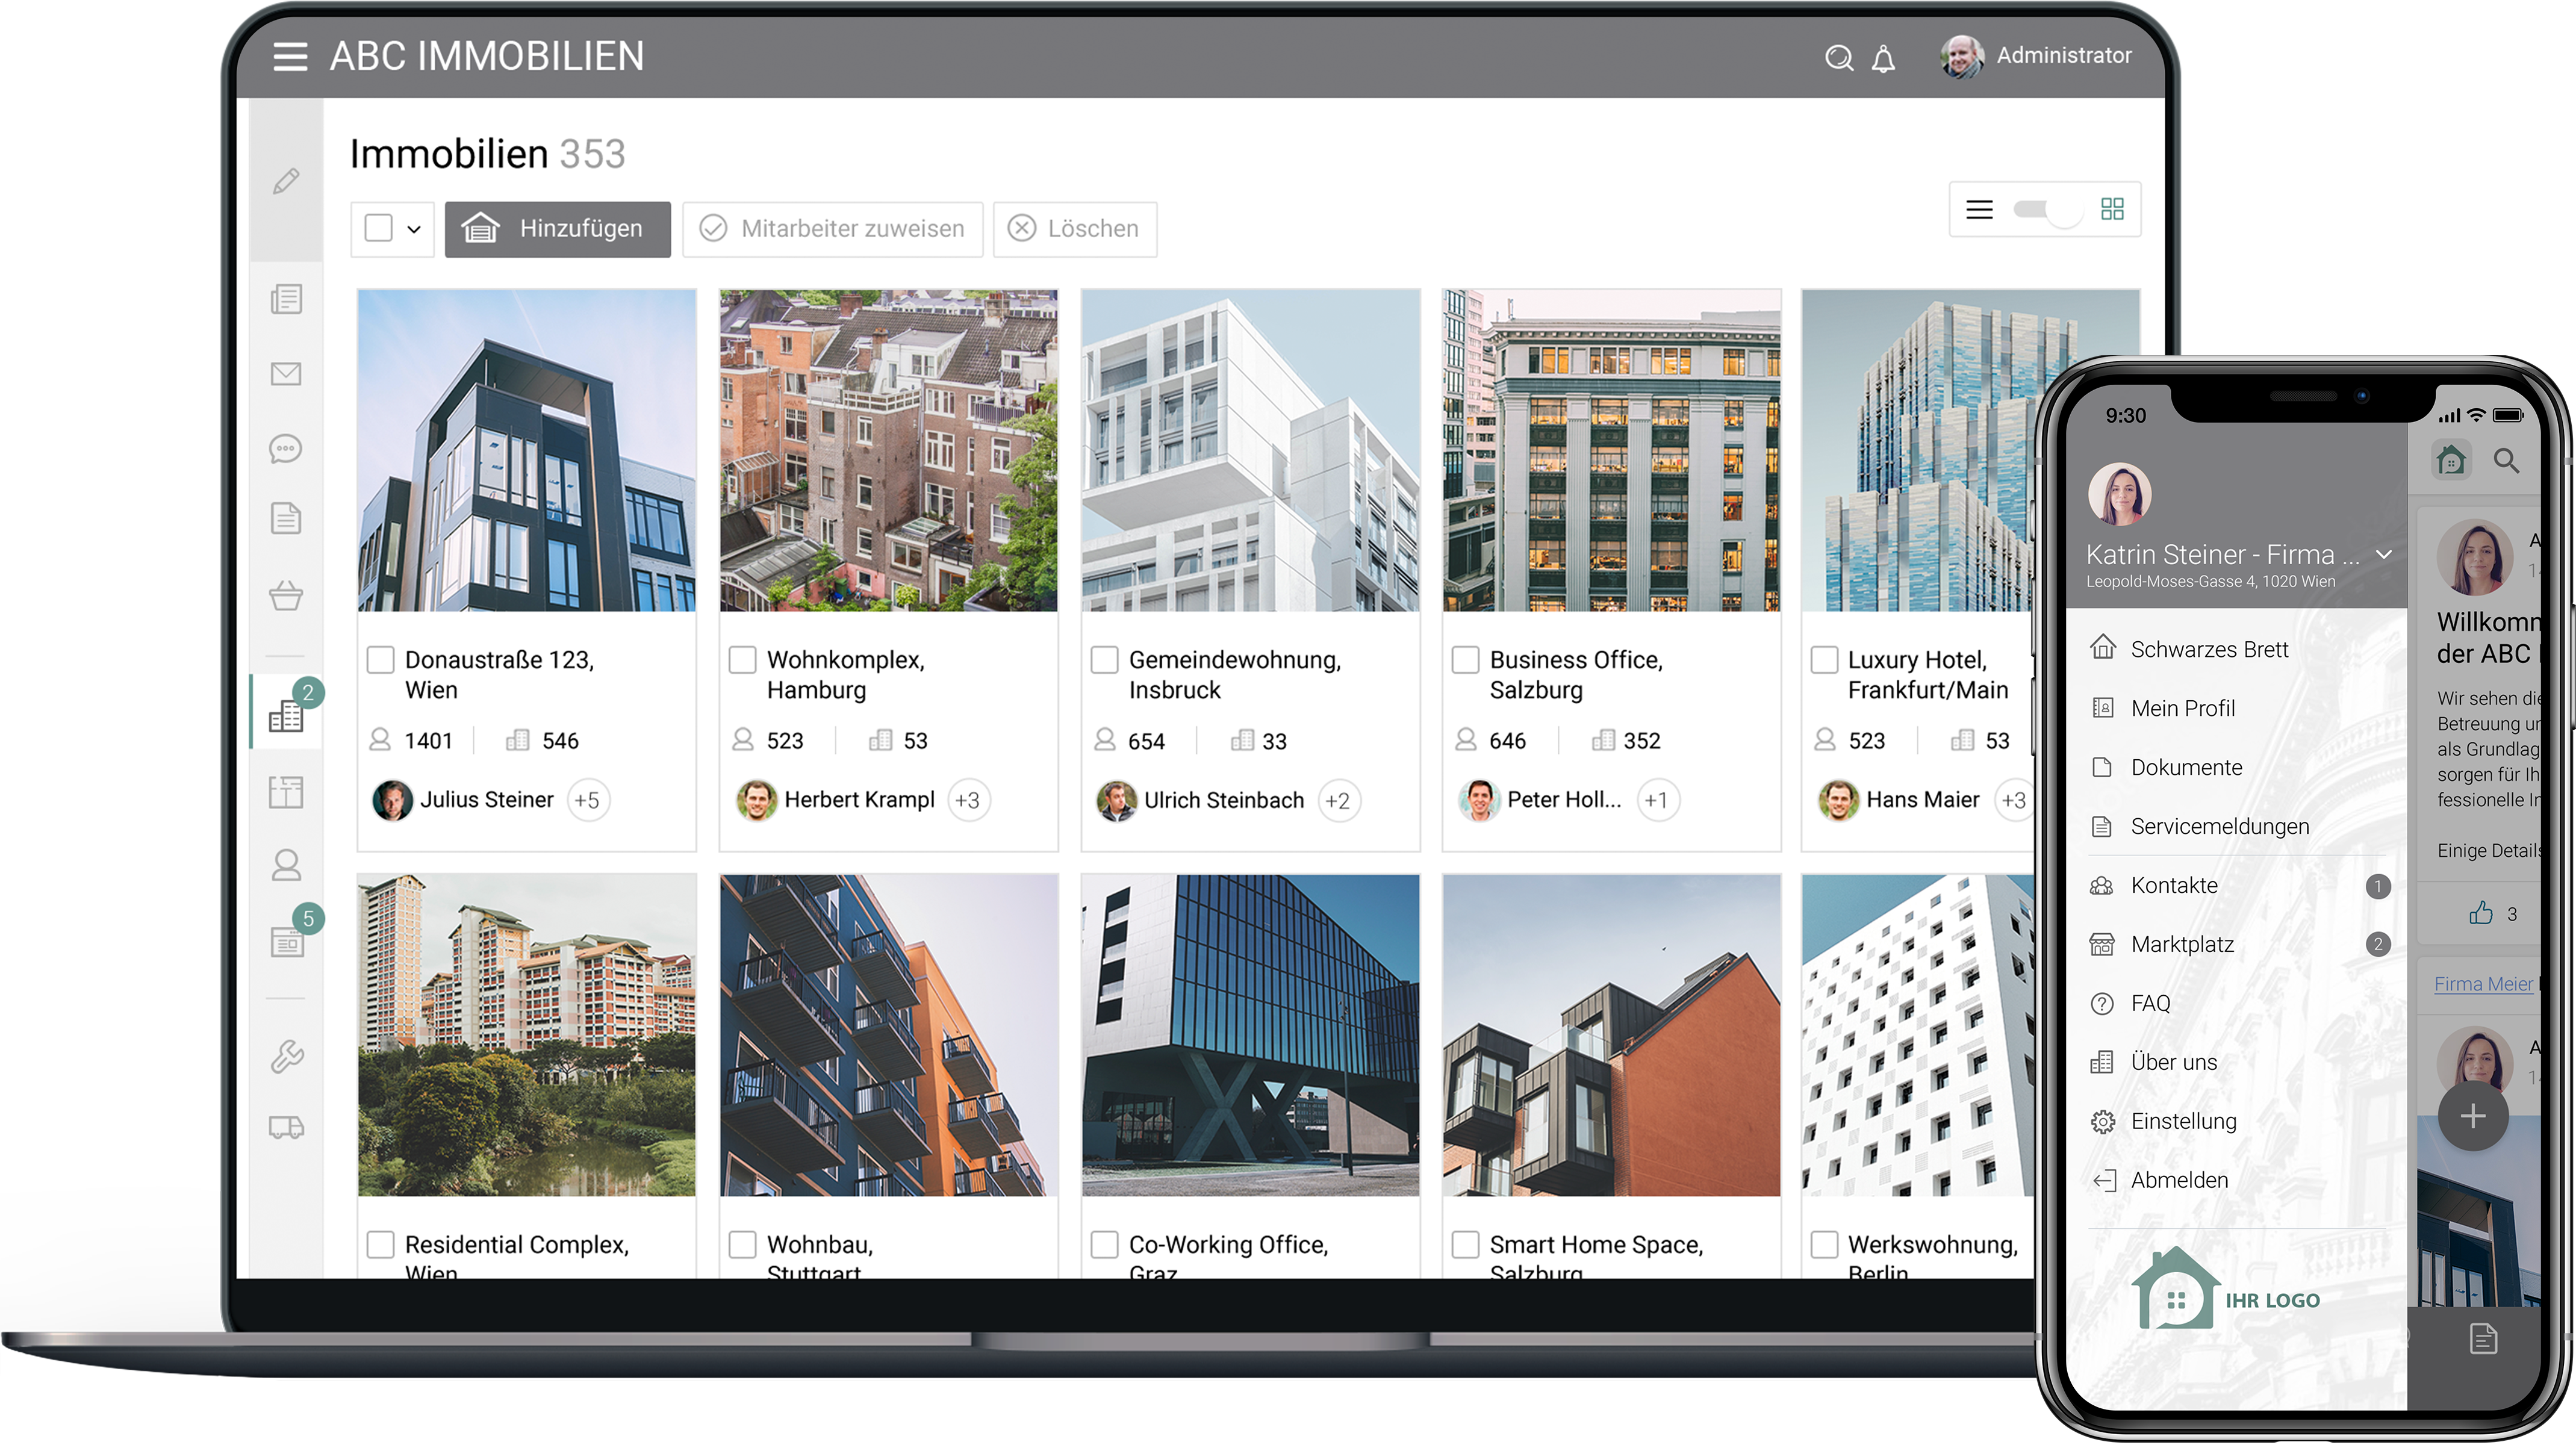Check the Business Office, Salzburg checkbox
Viewport: 2576px width, 1445px height.
point(1465,660)
